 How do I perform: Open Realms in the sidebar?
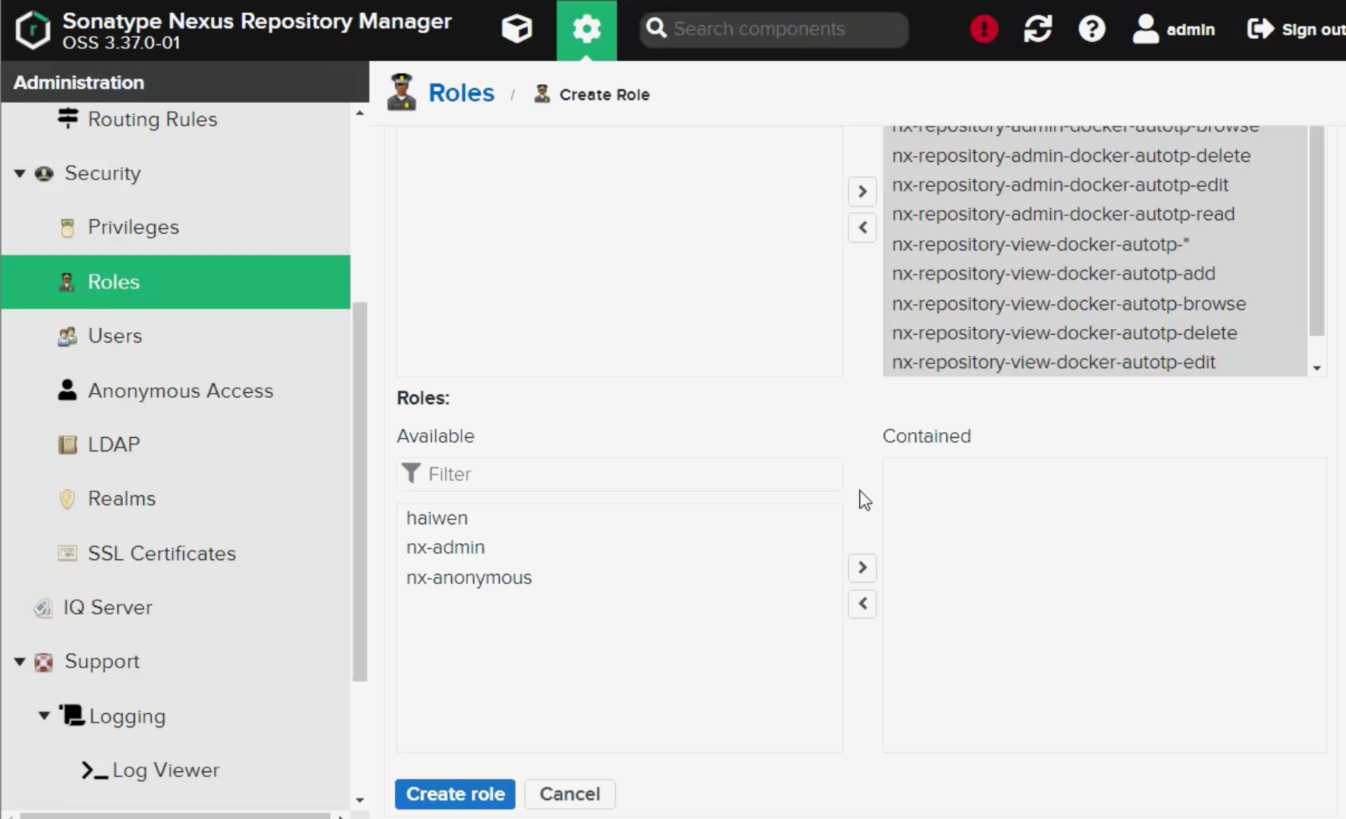click(122, 499)
